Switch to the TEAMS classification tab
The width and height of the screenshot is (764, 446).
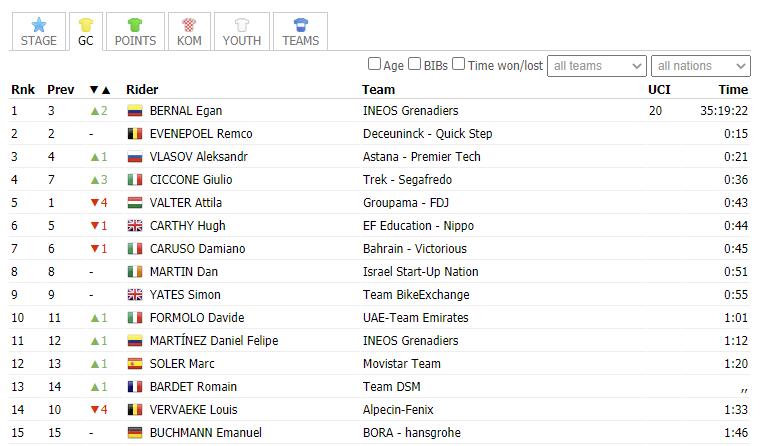pos(301,32)
